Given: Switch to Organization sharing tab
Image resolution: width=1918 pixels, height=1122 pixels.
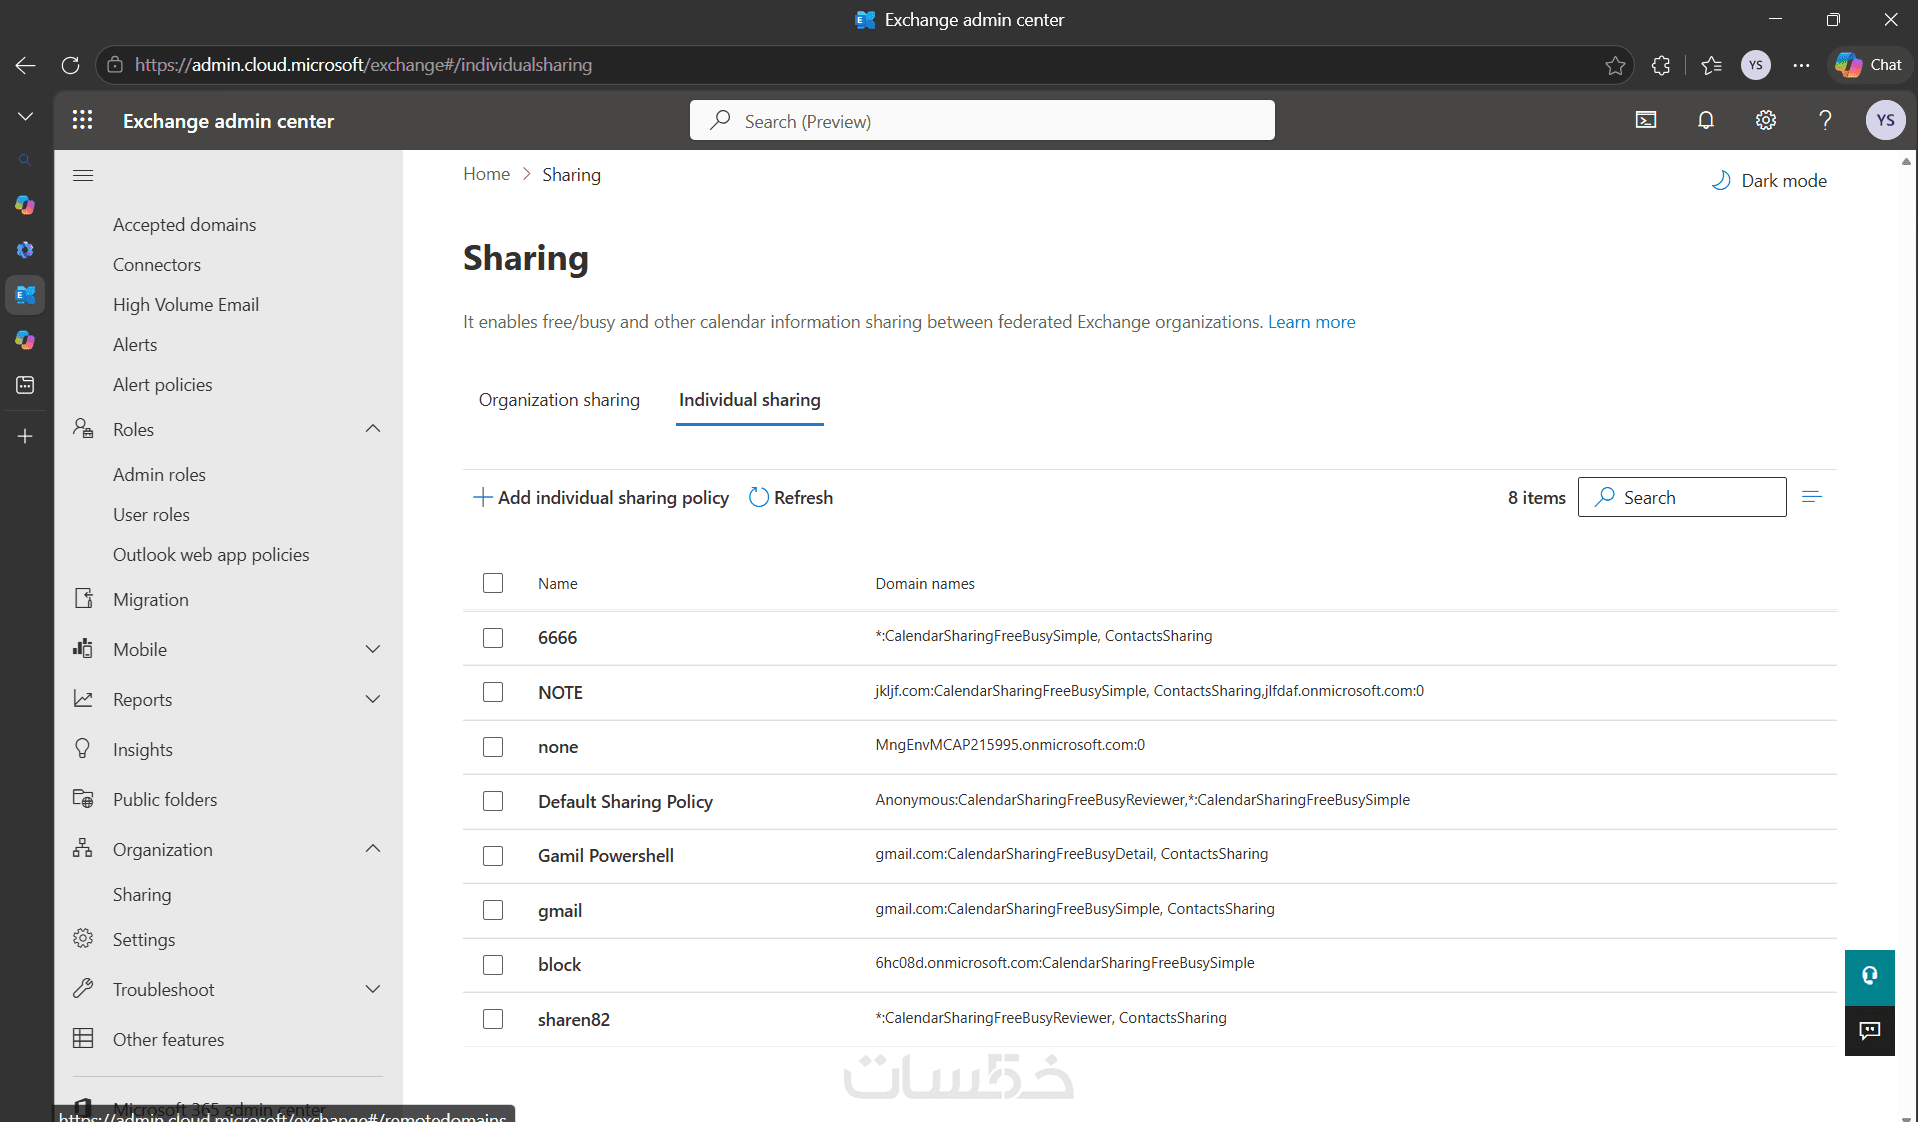Looking at the screenshot, I should (x=559, y=400).
